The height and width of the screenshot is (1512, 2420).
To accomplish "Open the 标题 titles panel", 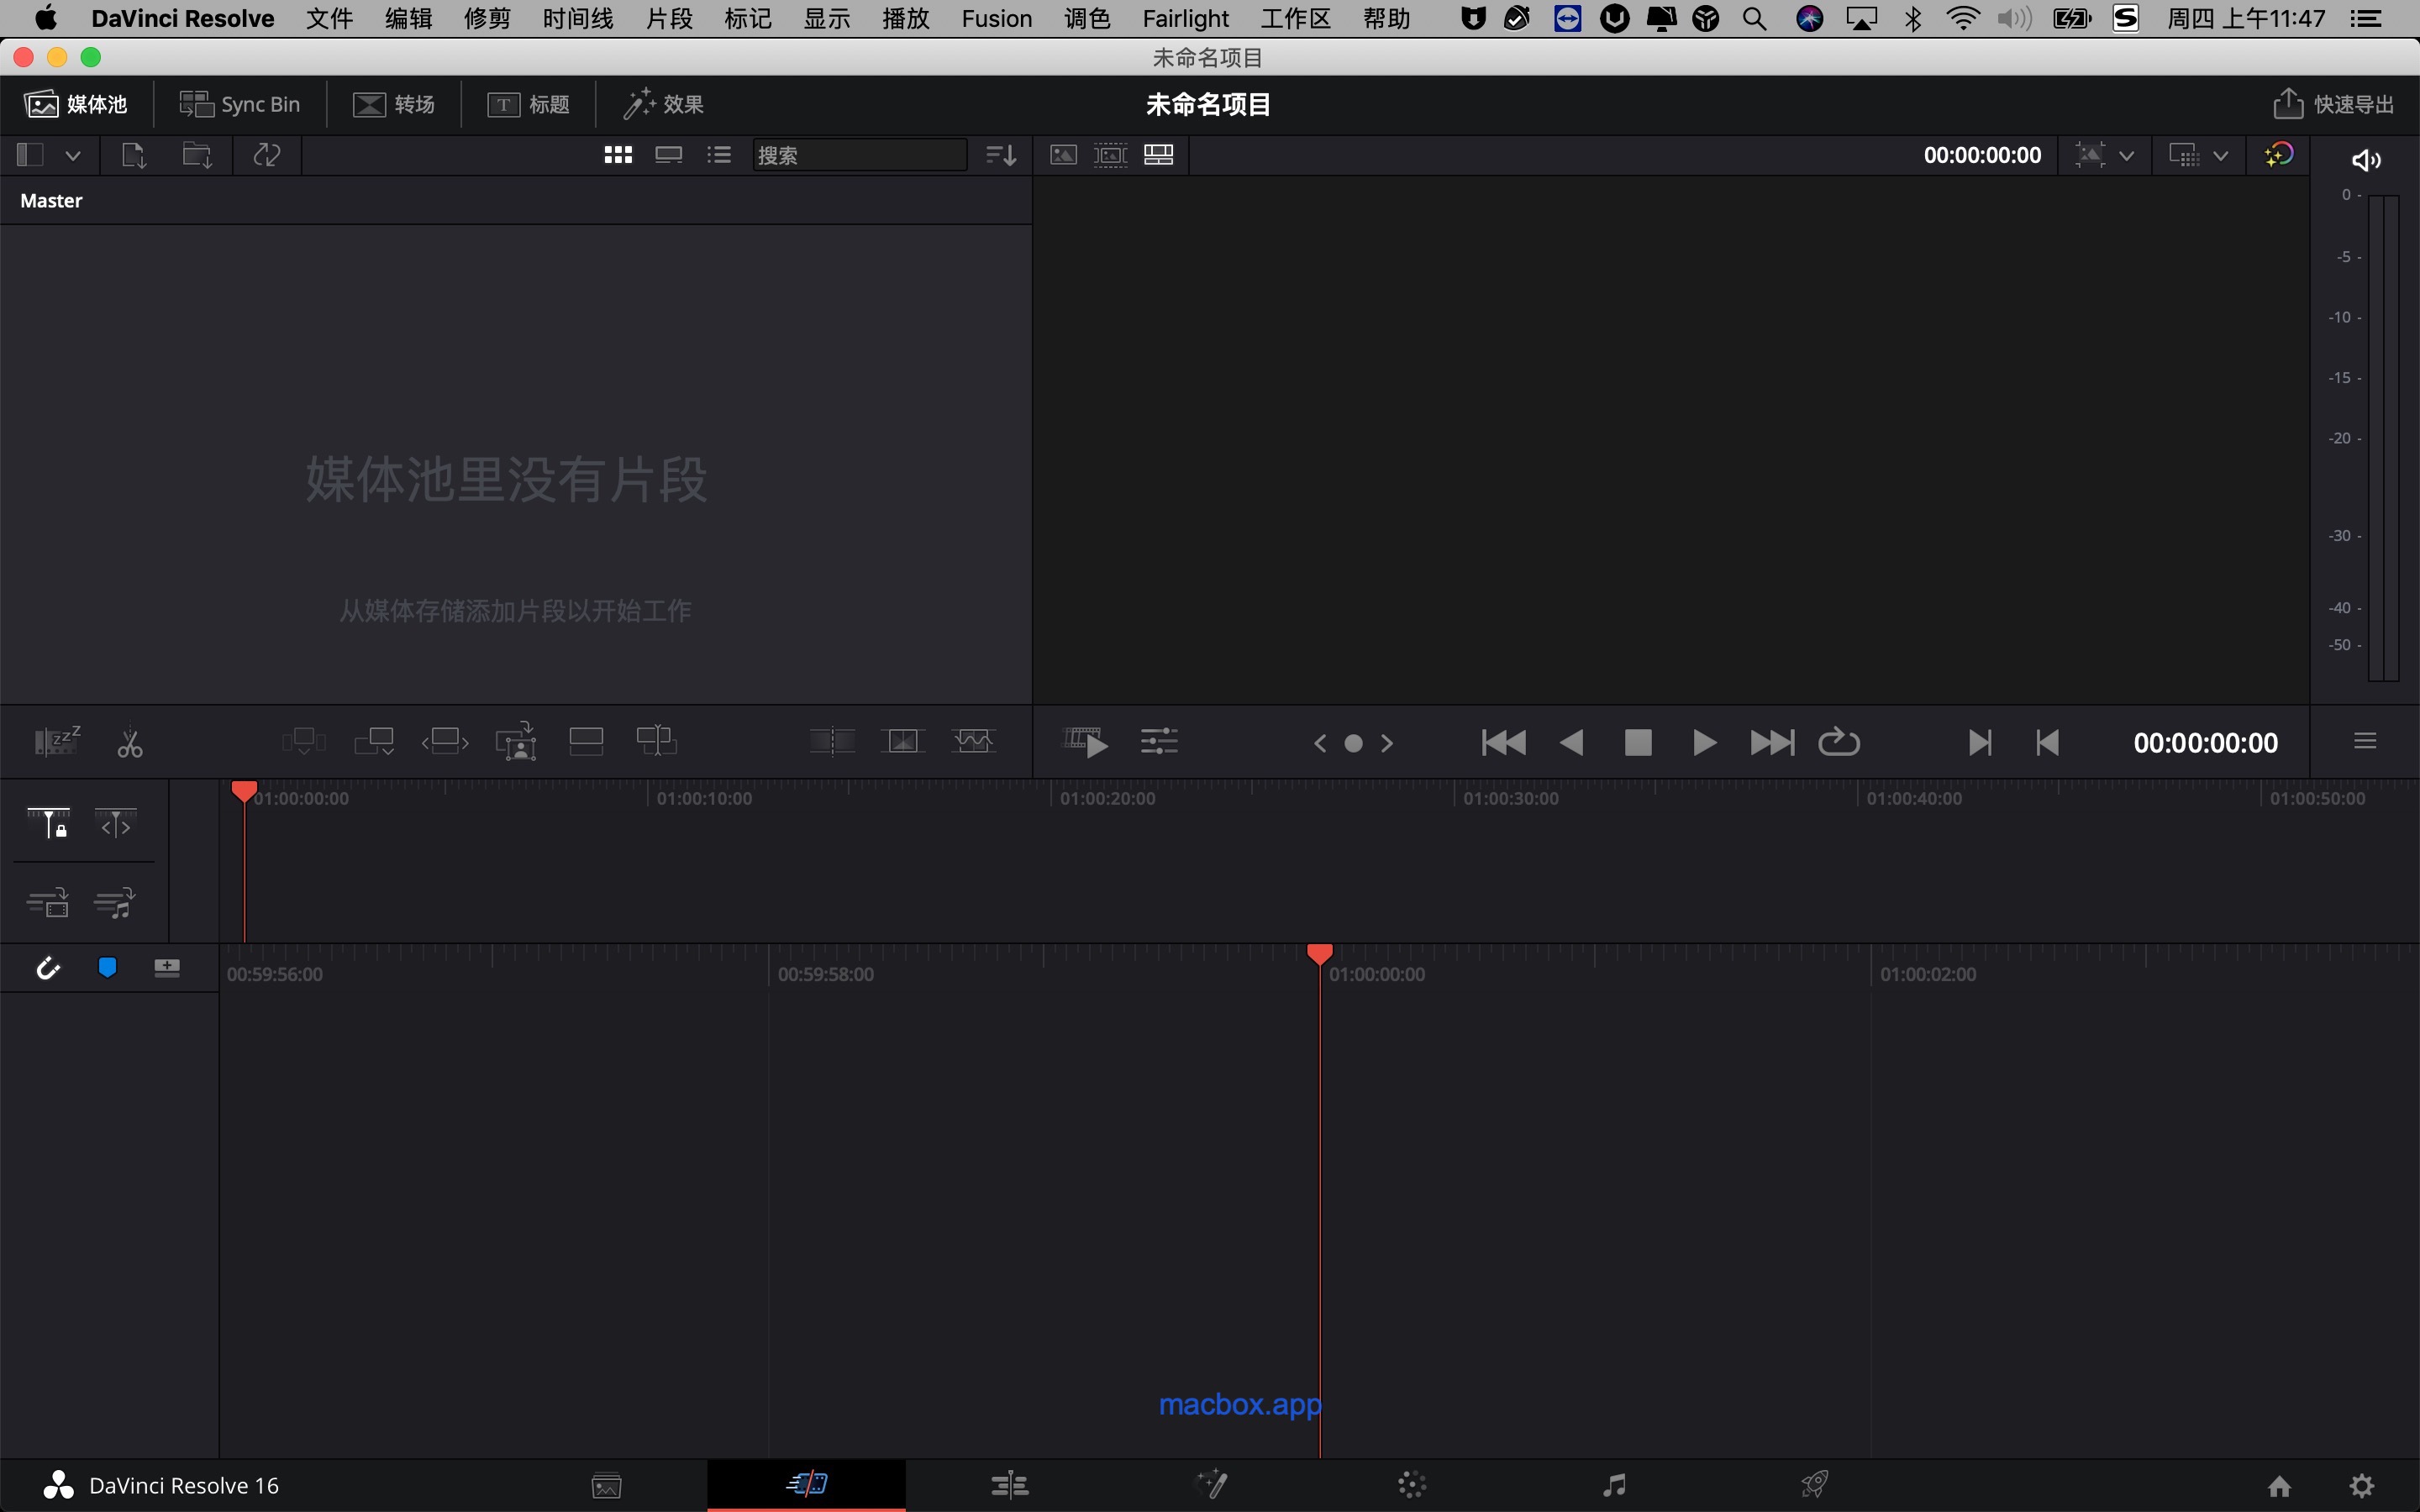I will 528,104.
